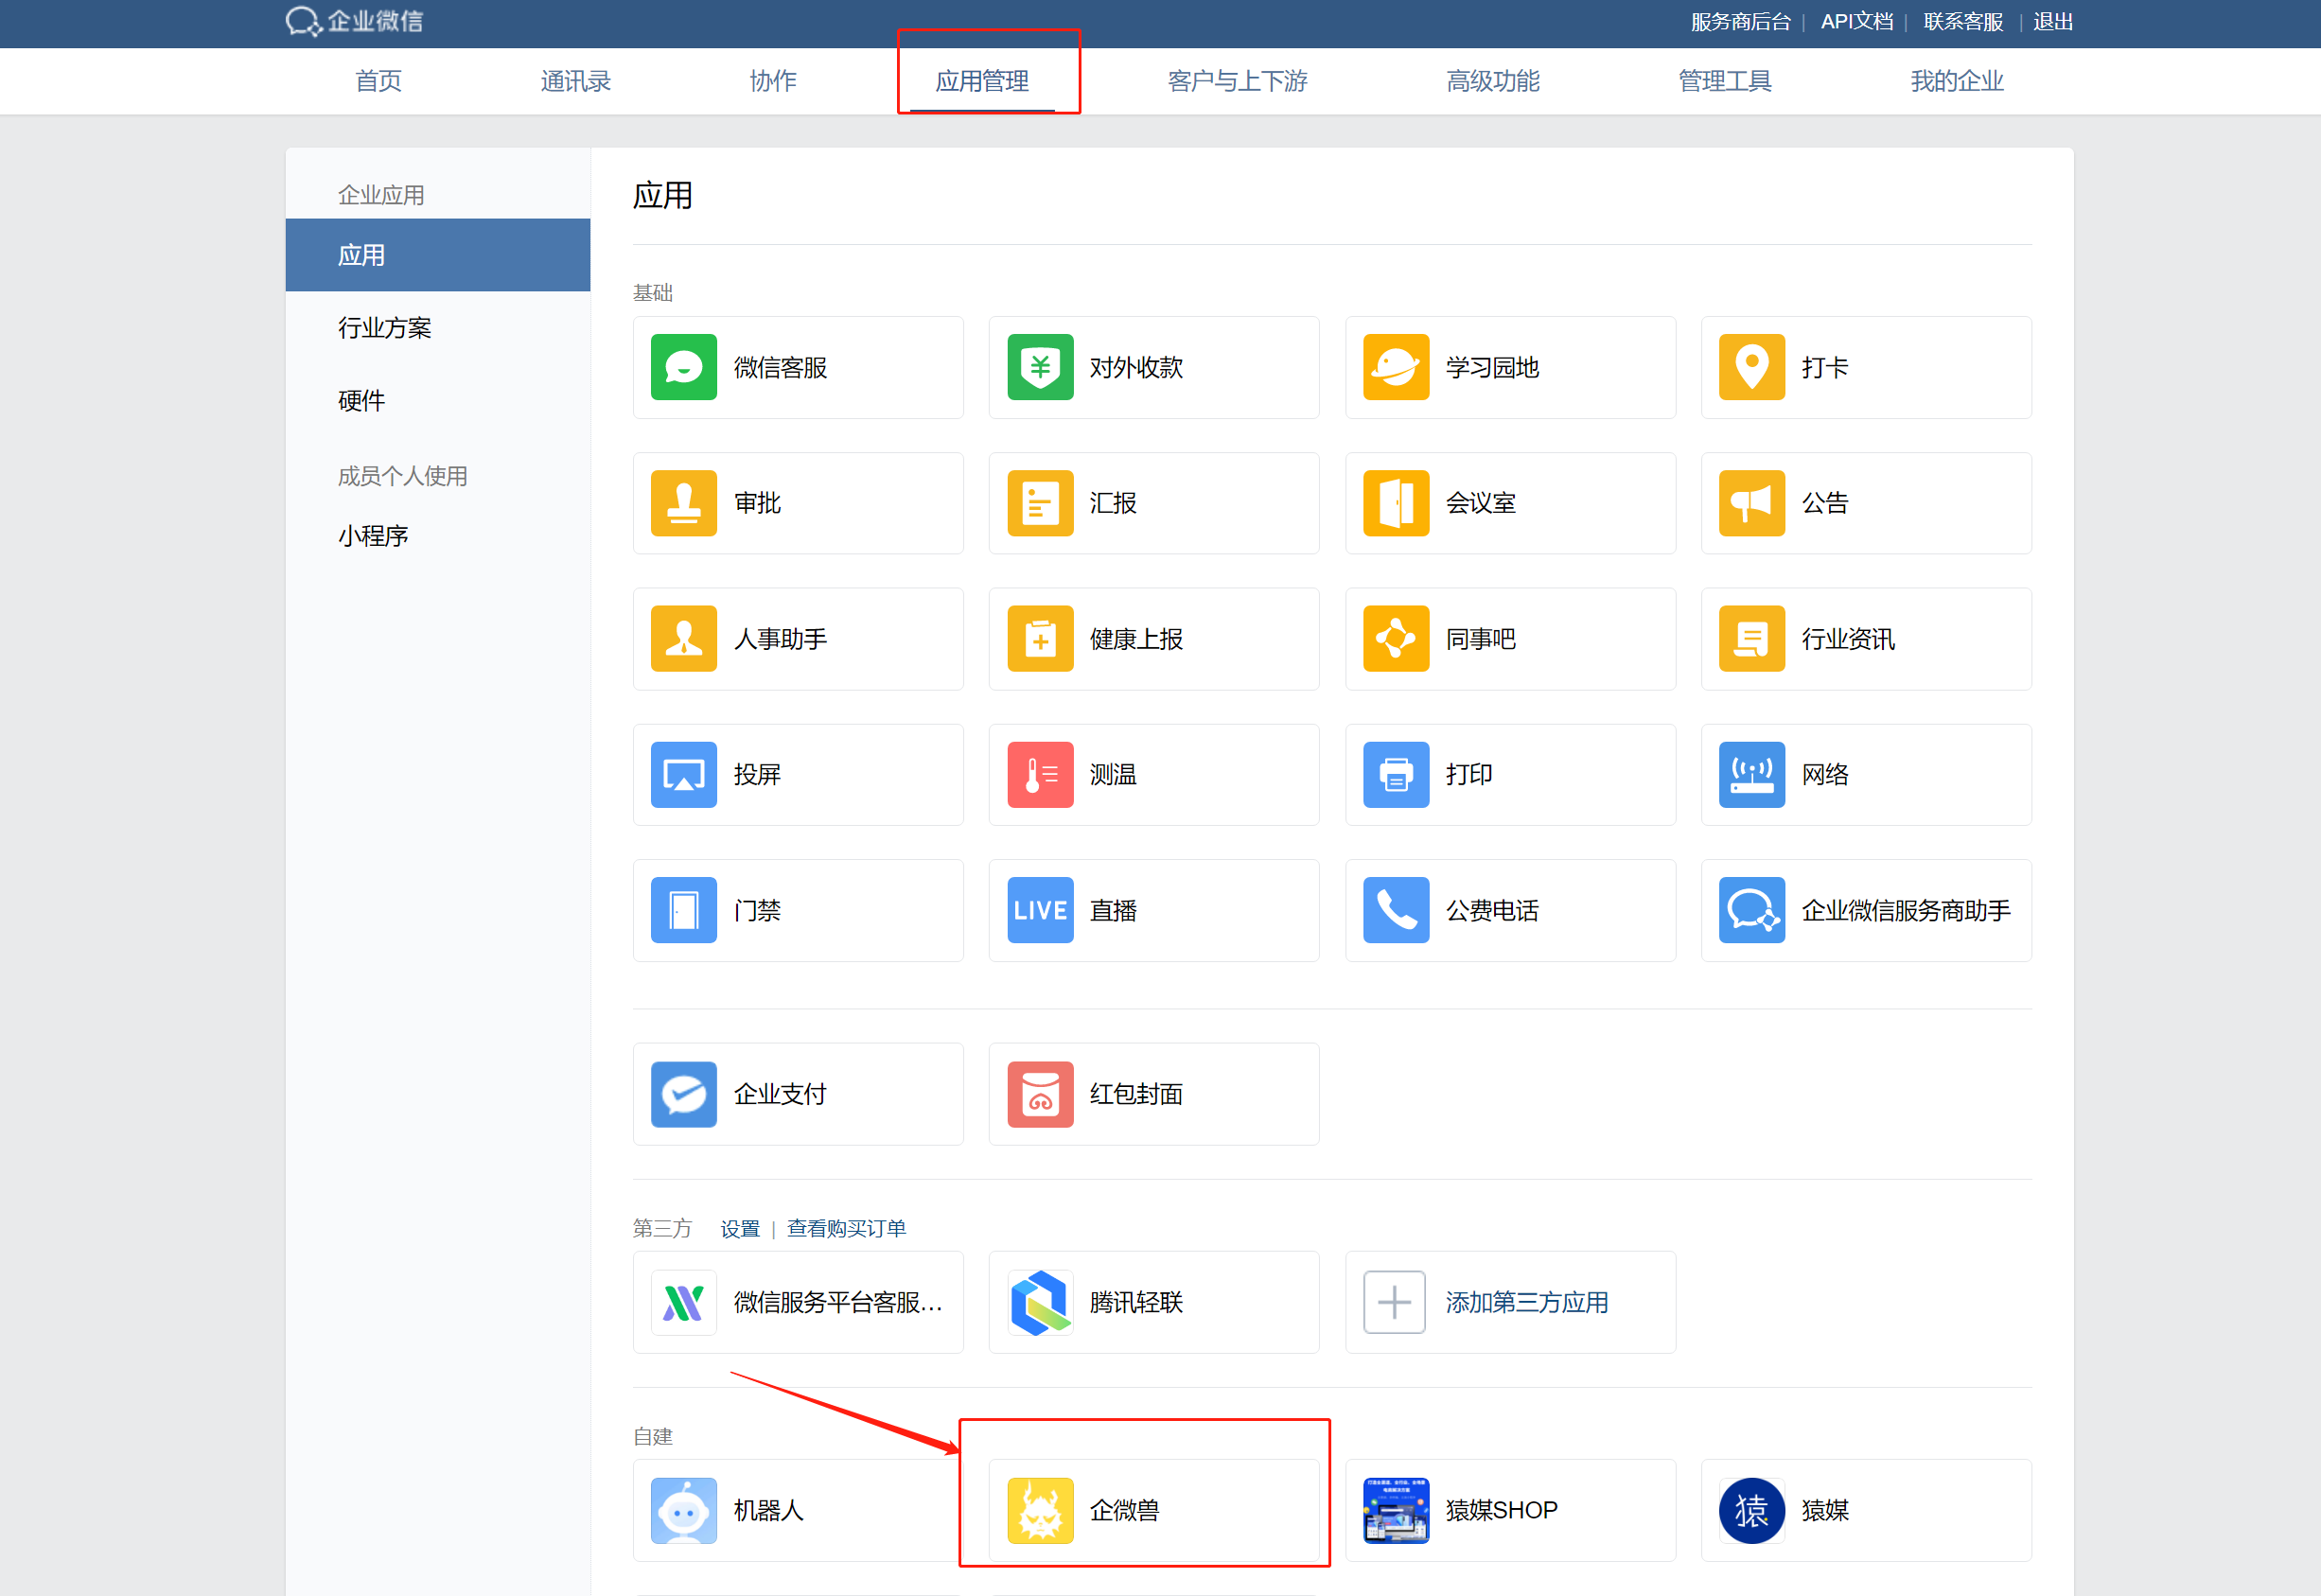Open the 红包封面 icon

coord(1039,1094)
